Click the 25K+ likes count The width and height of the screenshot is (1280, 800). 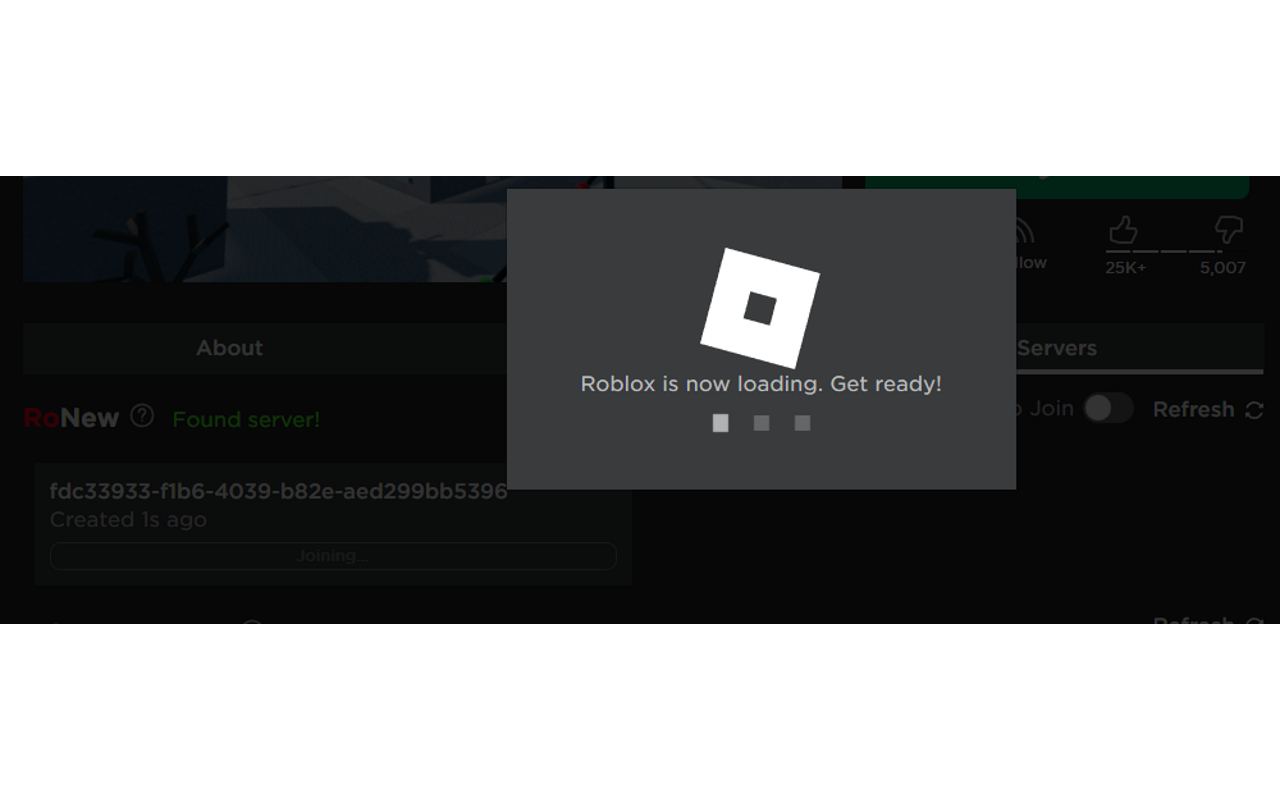tap(1125, 268)
